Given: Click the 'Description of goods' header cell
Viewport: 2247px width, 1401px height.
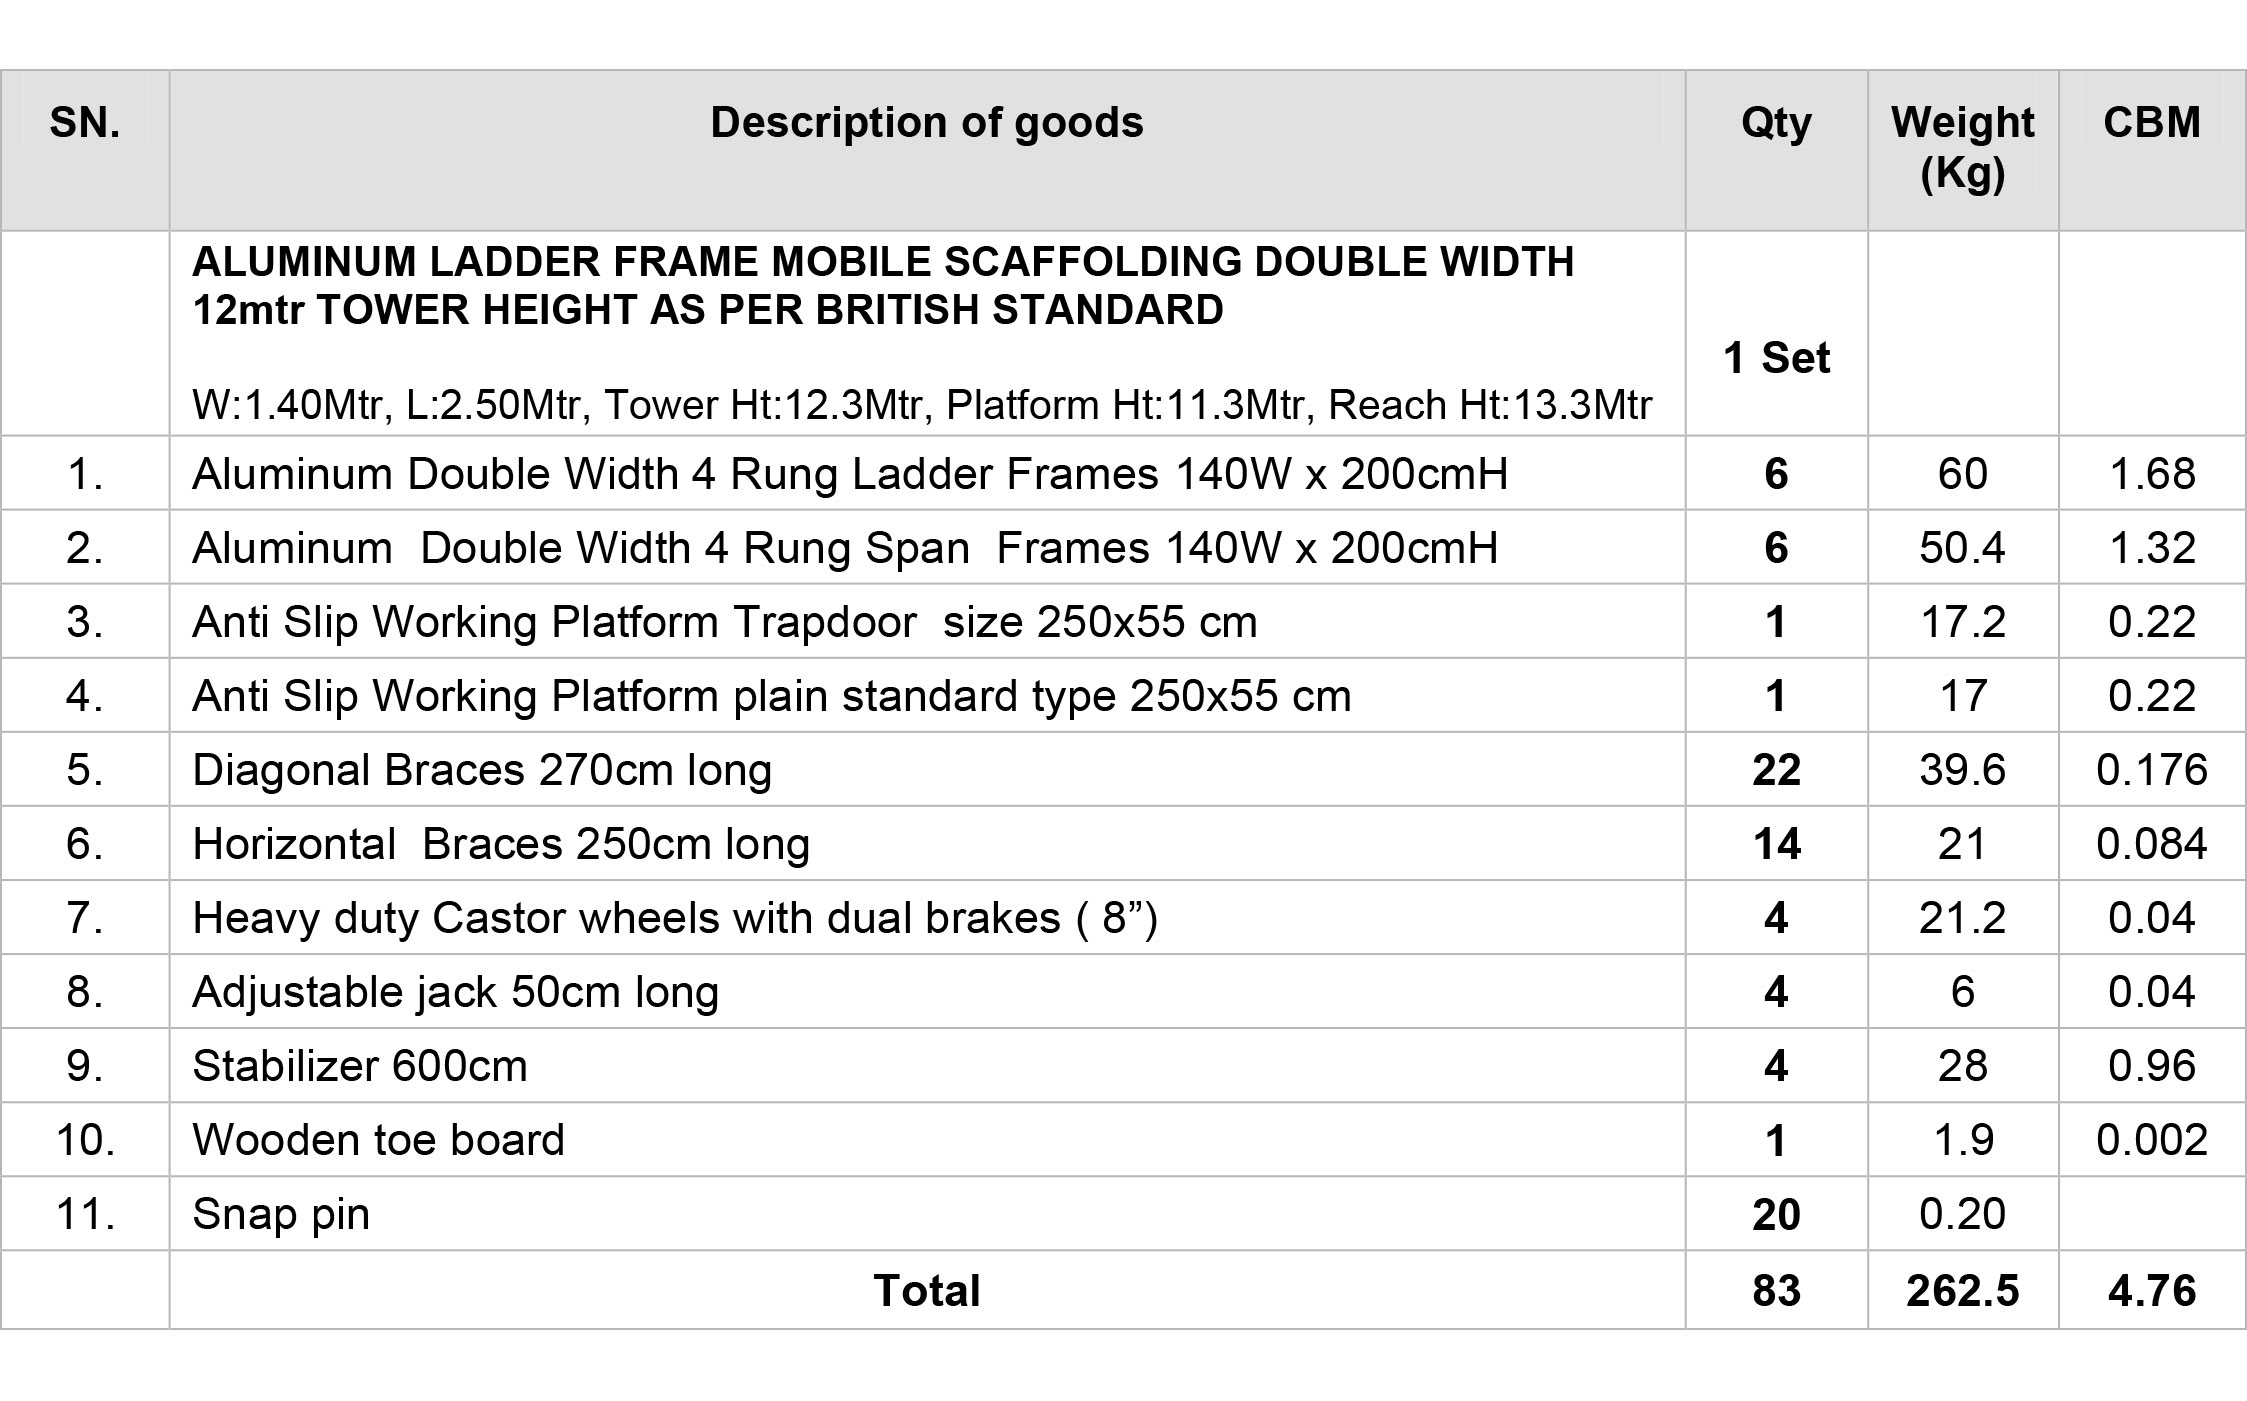Looking at the screenshot, I should click(927, 150).
